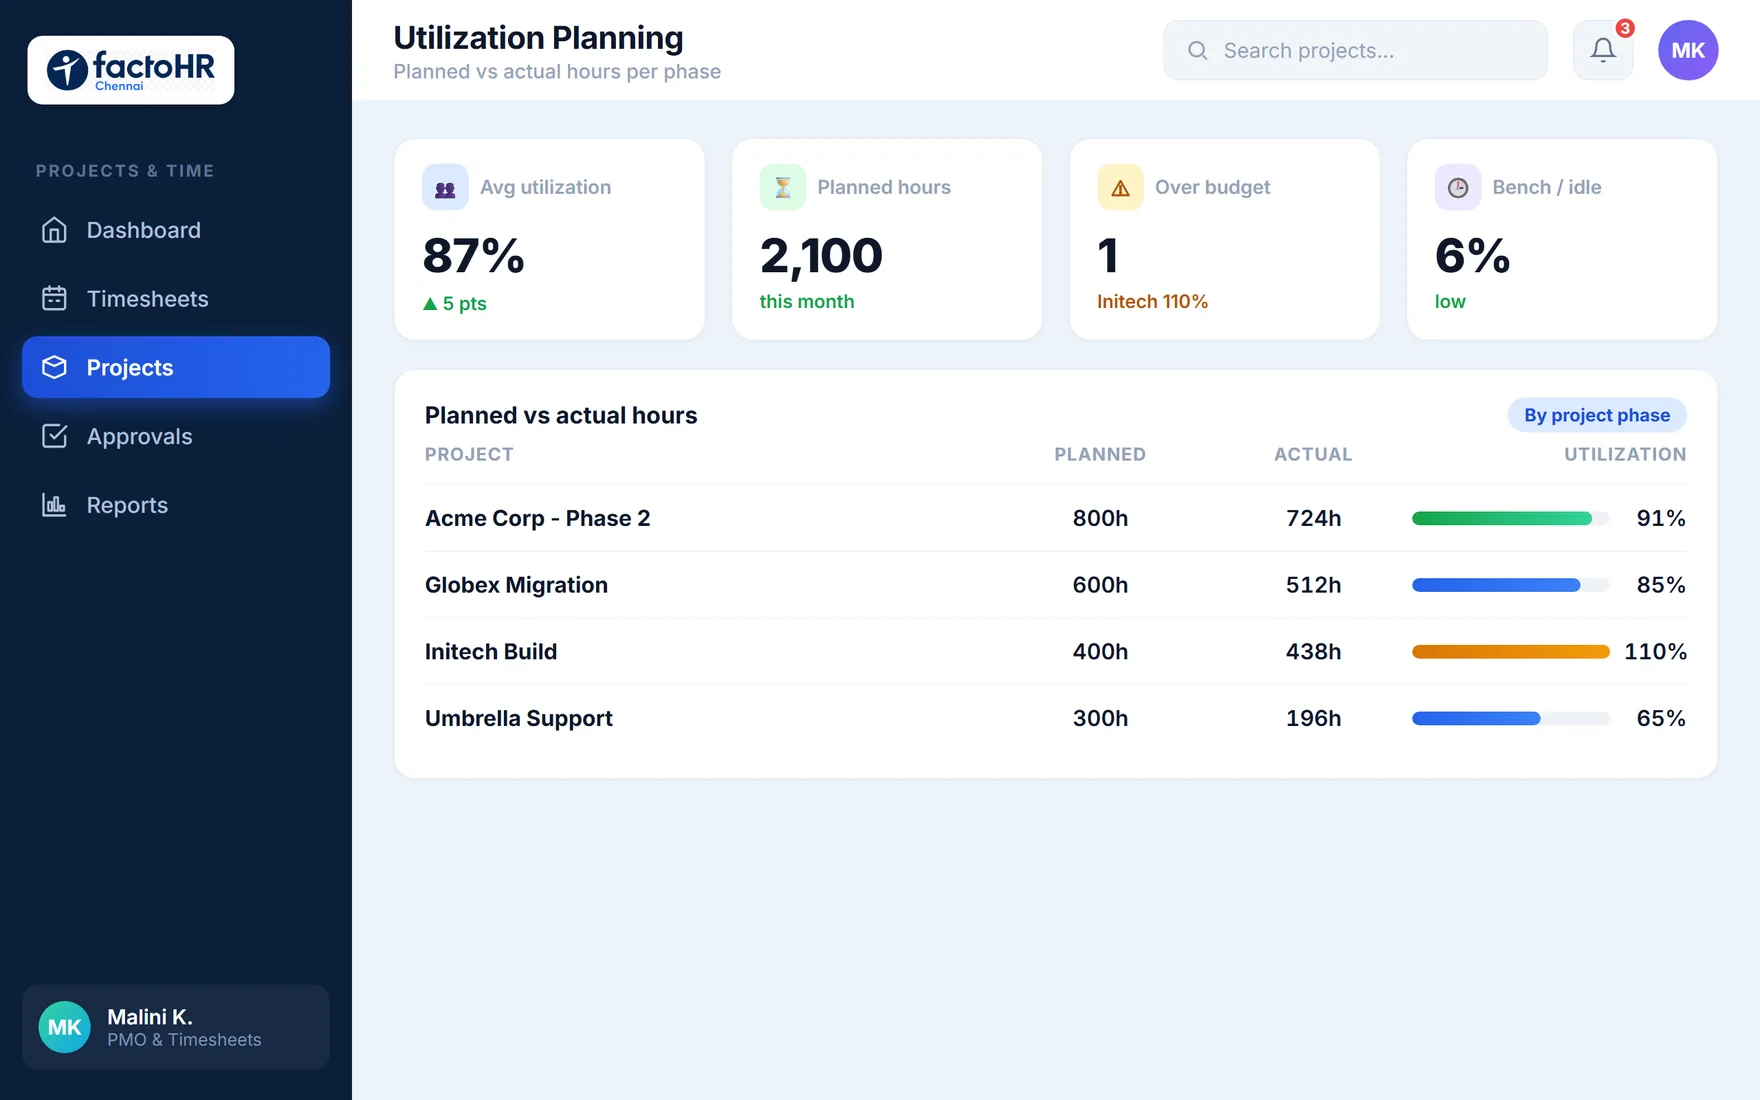Click the PROJECTS & TIME section label
Viewport: 1760px width, 1100px height.
tap(125, 171)
